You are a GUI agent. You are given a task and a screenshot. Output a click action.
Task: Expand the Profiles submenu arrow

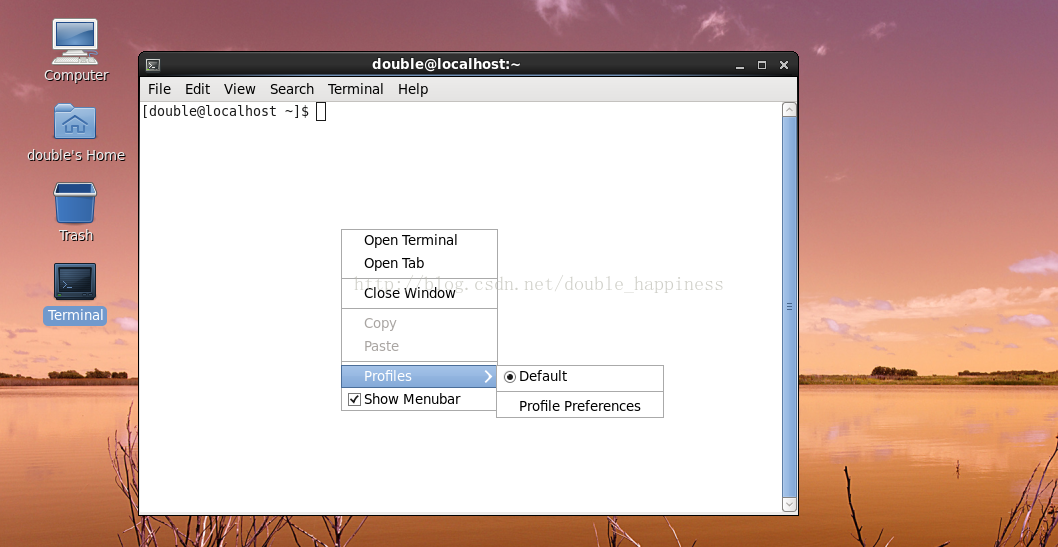pos(489,376)
